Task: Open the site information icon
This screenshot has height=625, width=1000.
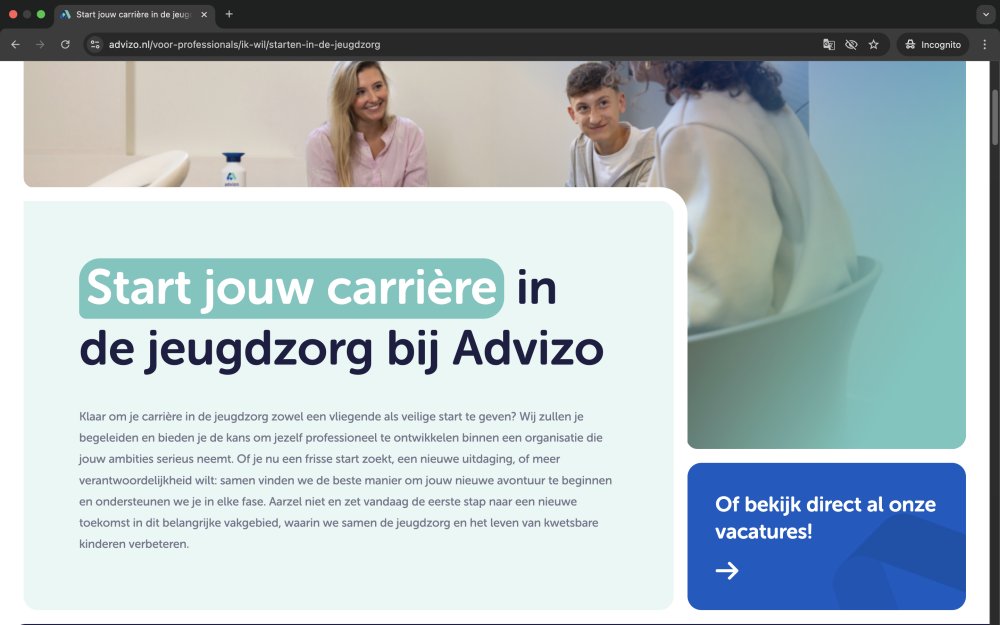Action: pyautogui.click(x=95, y=44)
